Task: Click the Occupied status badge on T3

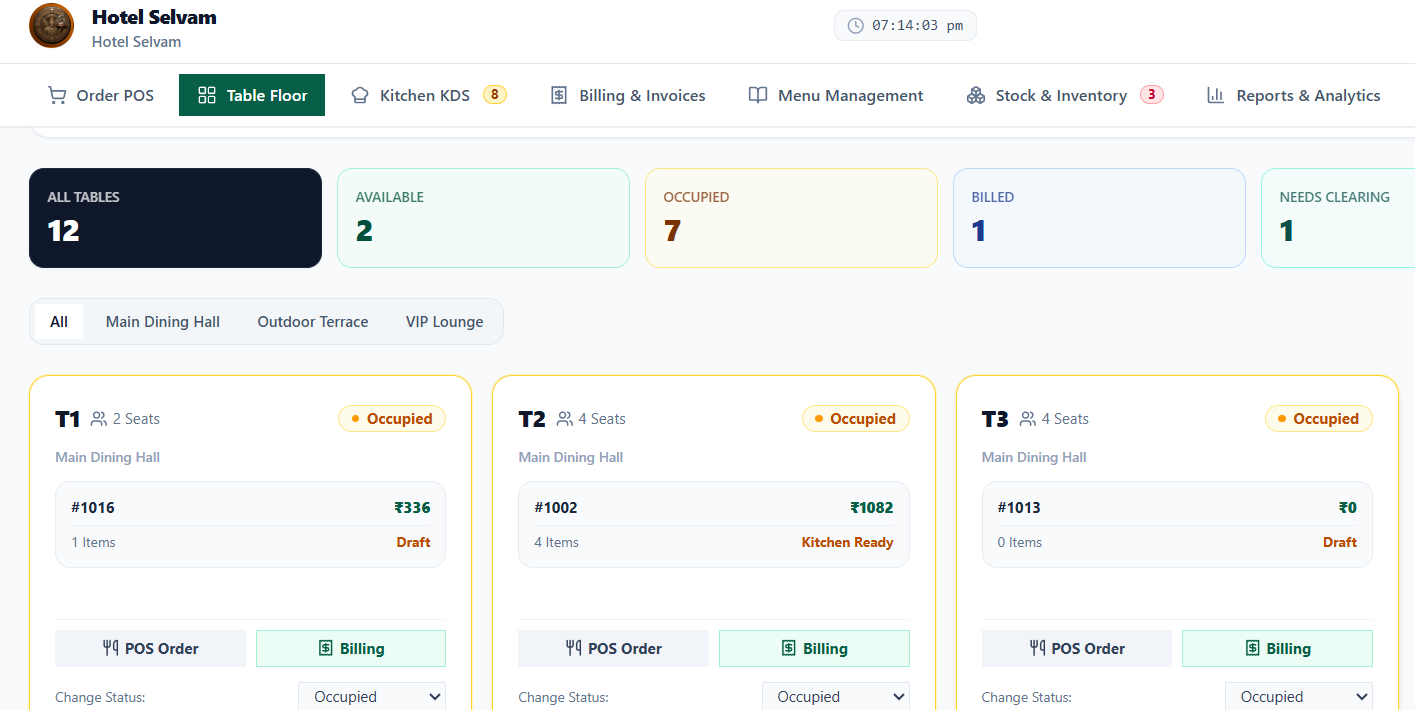Action: tap(1319, 419)
